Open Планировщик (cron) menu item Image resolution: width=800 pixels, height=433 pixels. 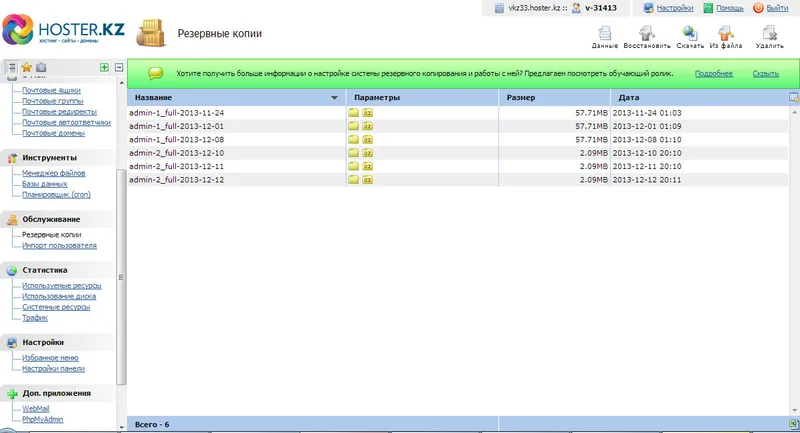click(56, 195)
